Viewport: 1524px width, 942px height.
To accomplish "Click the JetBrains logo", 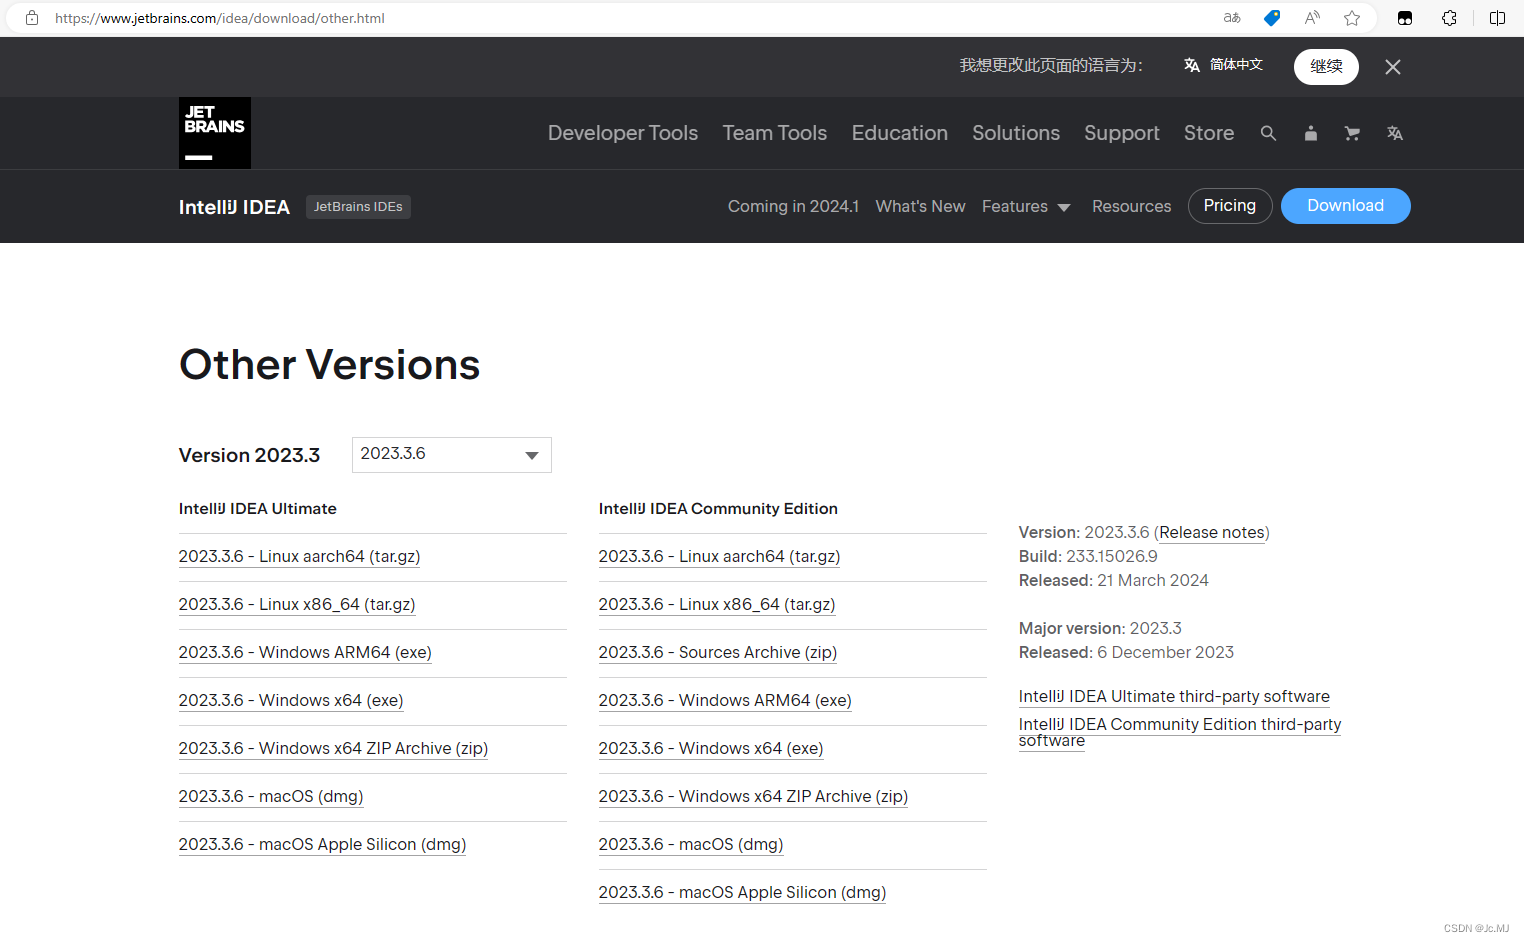I will coord(215,133).
